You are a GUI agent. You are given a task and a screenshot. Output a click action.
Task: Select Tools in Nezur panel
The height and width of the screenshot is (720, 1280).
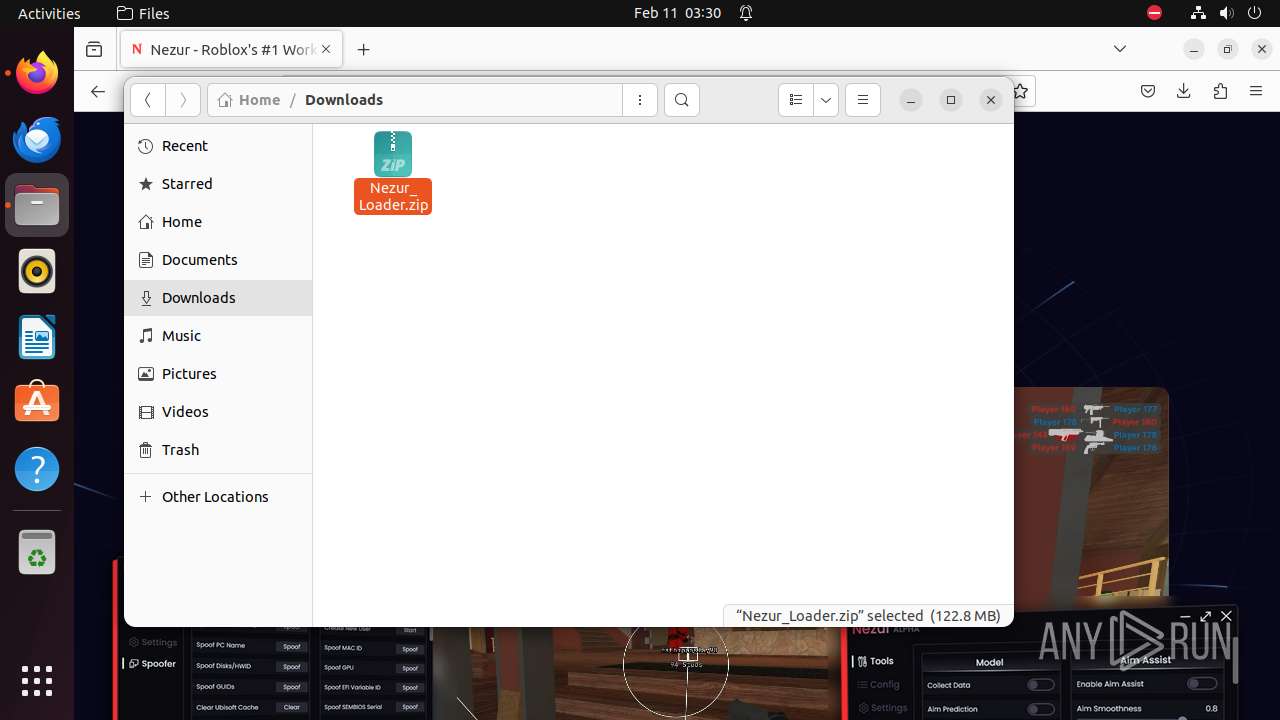pyautogui.click(x=875, y=661)
